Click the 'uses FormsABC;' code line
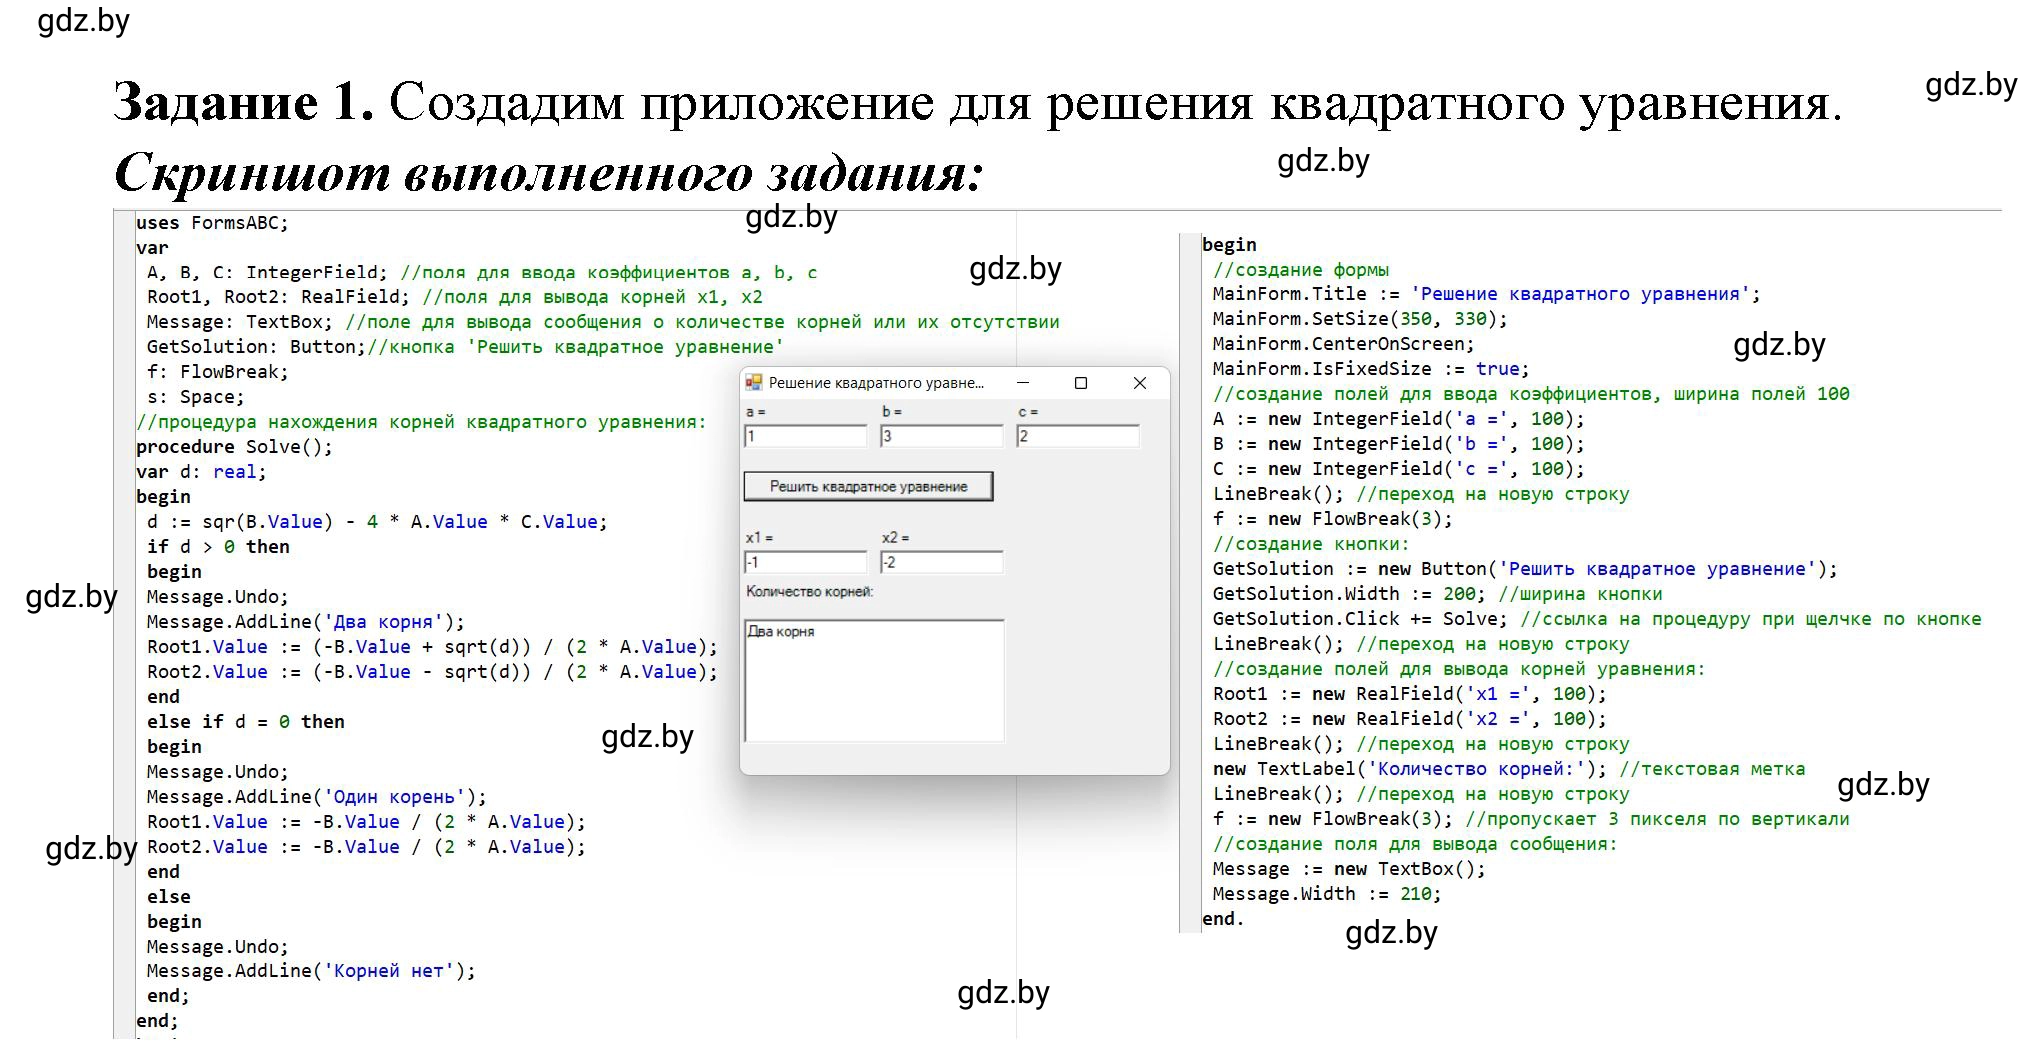Image resolution: width=2033 pixels, height=1055 pixels. (212, 223)
